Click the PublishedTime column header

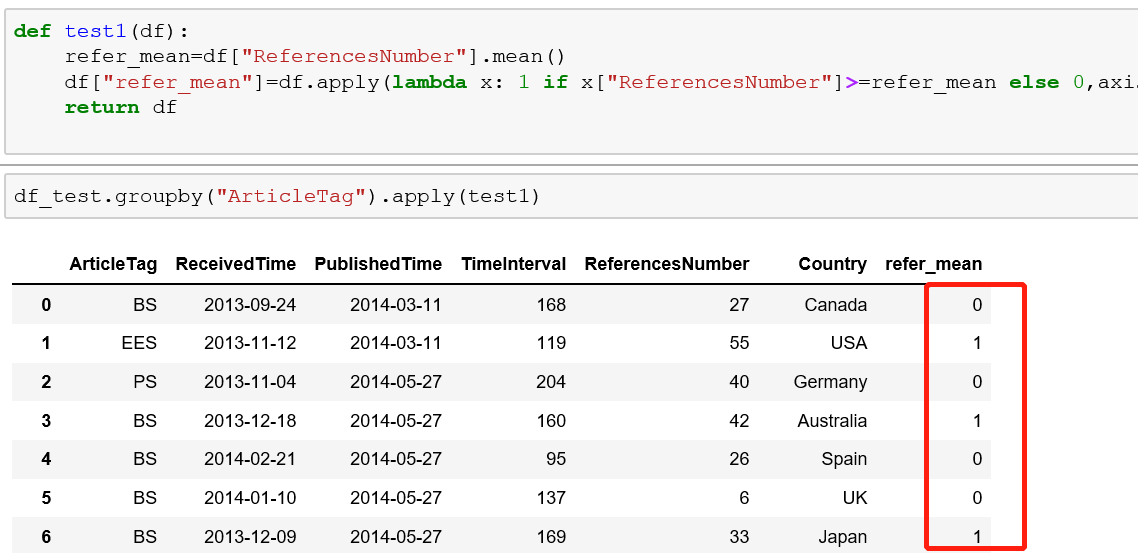[377, 264]
